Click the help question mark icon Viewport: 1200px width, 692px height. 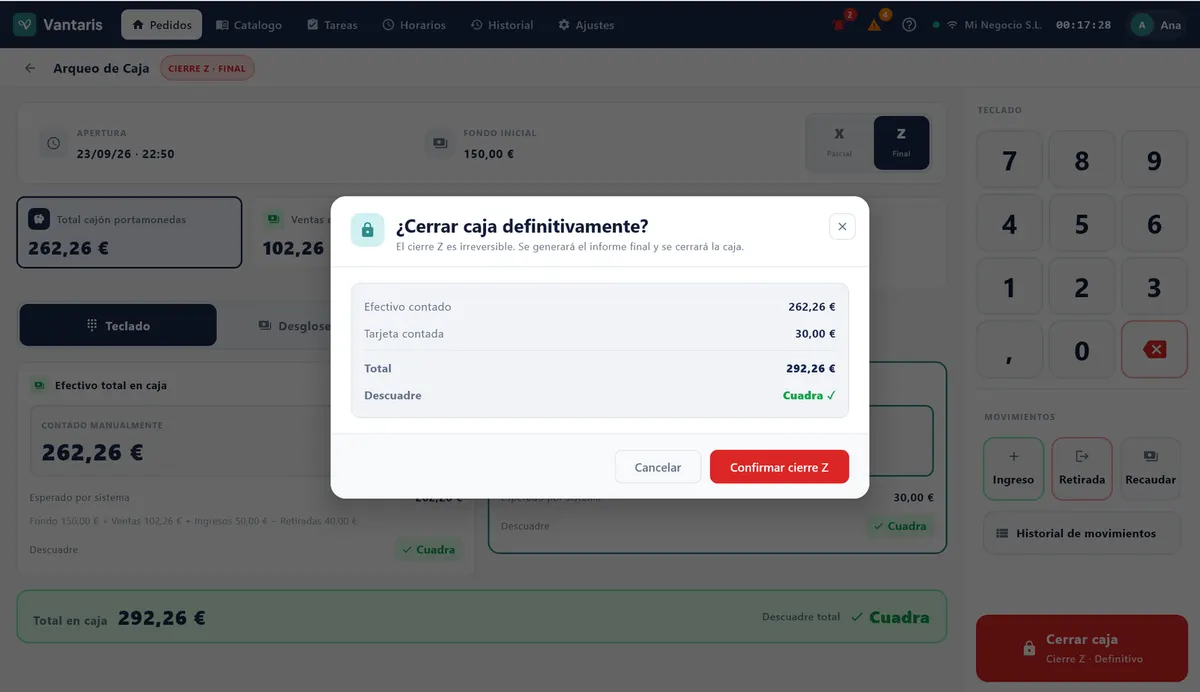coord(909,25)
